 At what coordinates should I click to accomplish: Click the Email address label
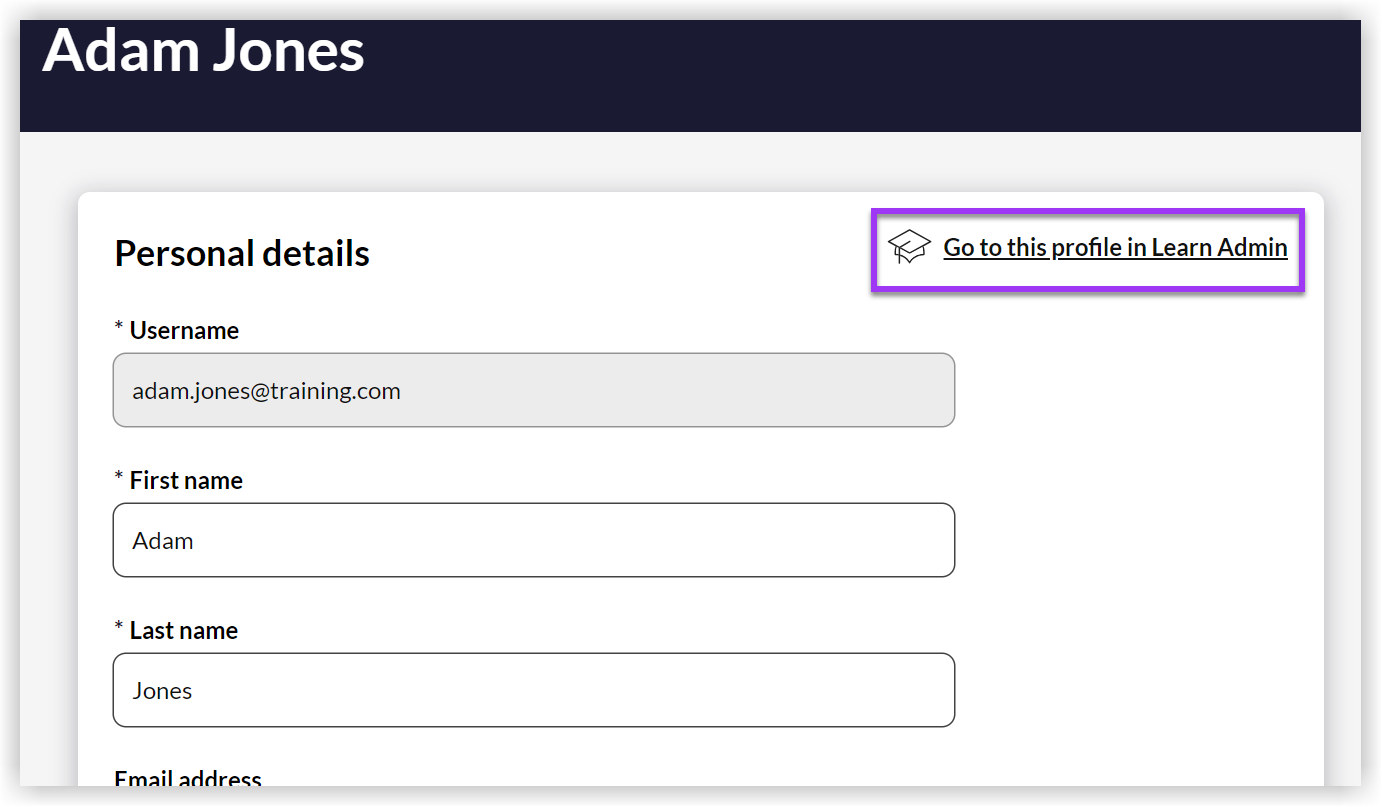186,779
